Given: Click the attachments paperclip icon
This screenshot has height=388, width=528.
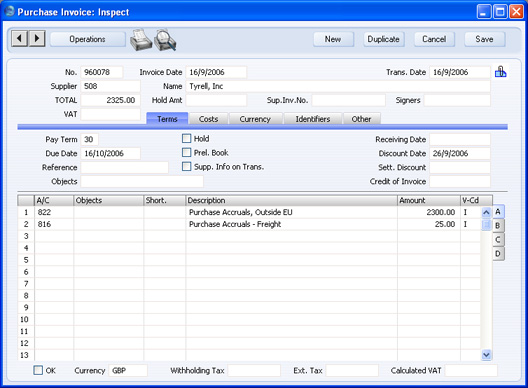Looking at the screenshot, I should 500,72.
